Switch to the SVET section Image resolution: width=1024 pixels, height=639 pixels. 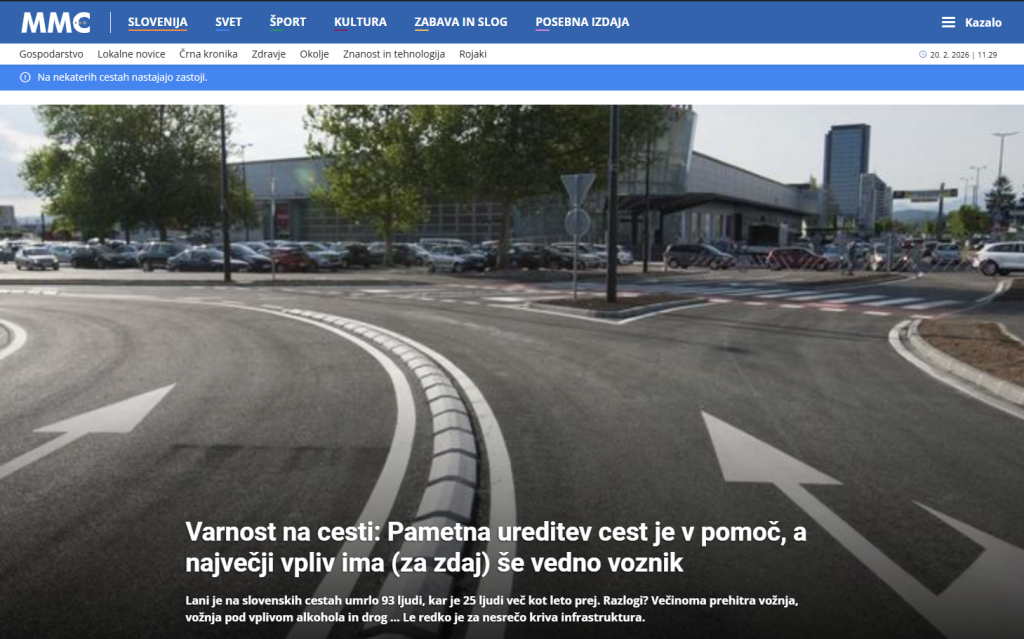(x=228, y=19)
